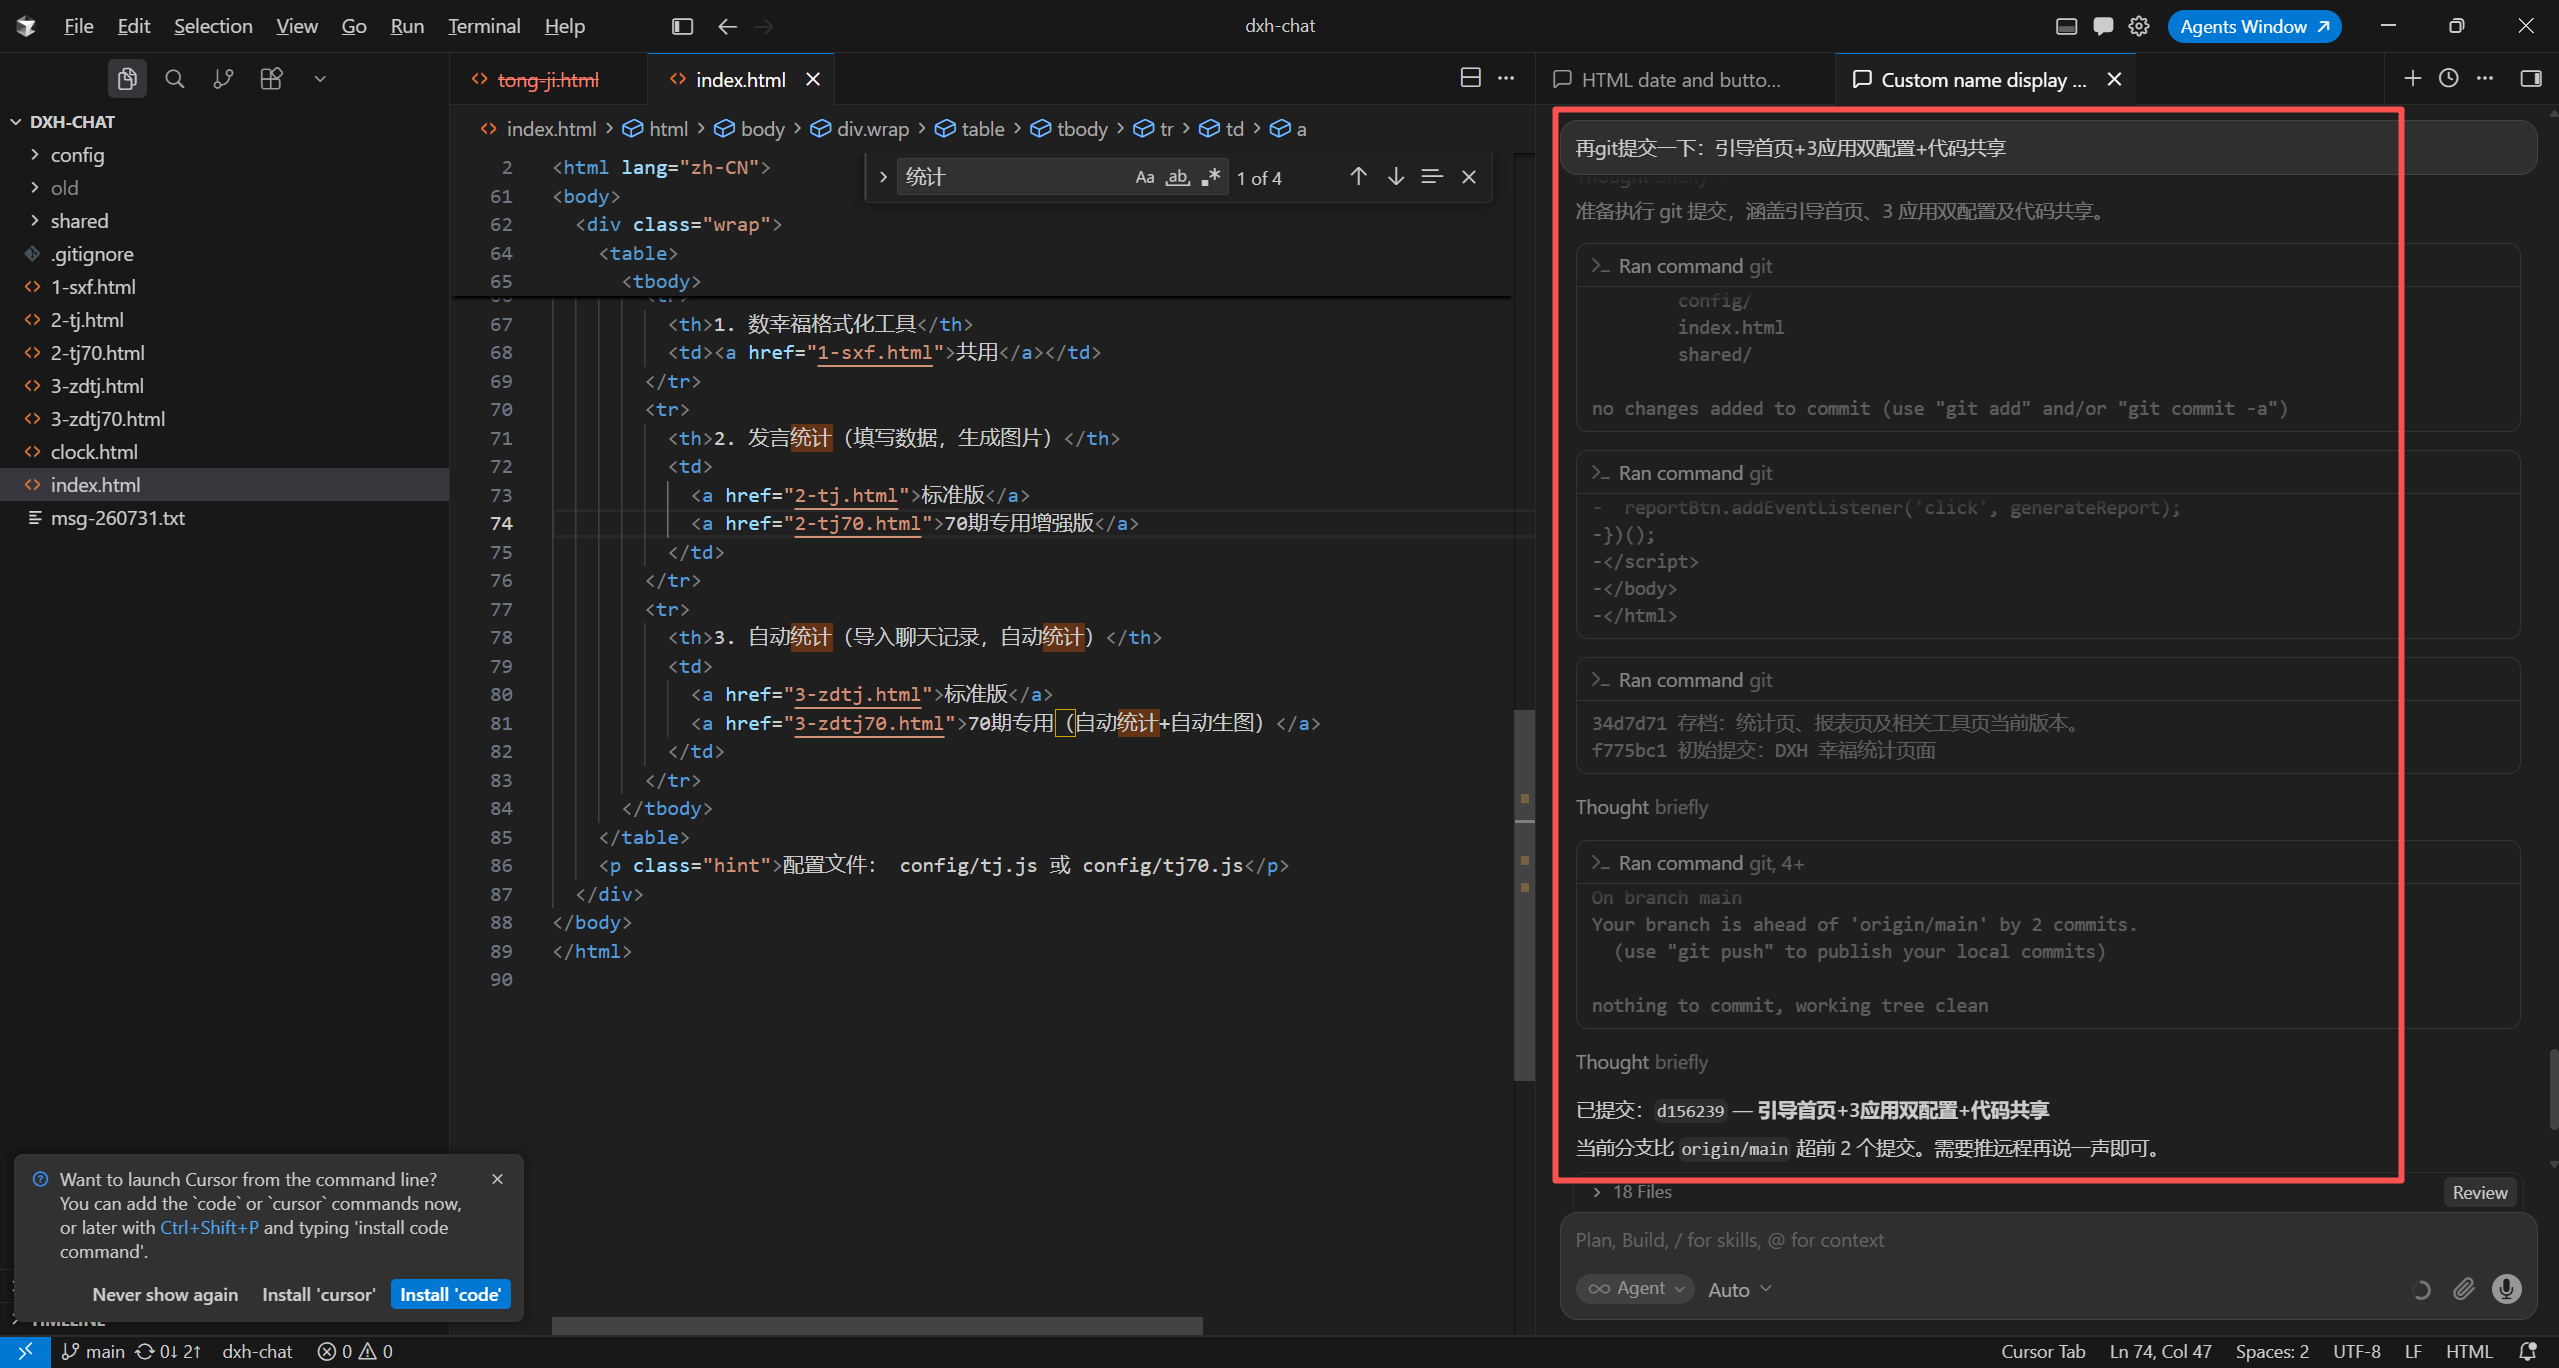Click Install 'cursor' button
The image size is (2559, 1368).
pyautogui.click(x=319, y=1294)
